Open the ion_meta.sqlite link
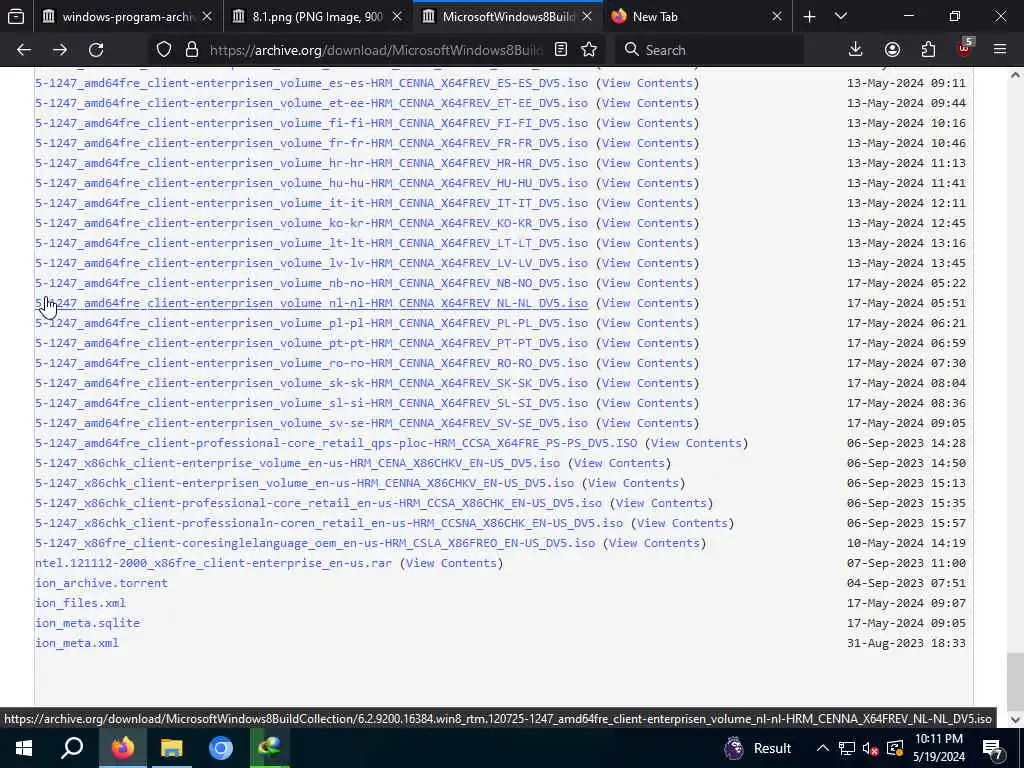1024x768 pixels. 88,623
